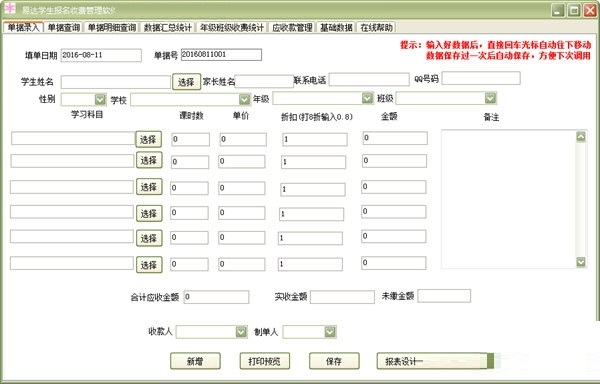Image resolution: width=600 pixels, height=384 pixels.
Task: Click the QQ号码 input field
Action: (x=481, y=78)
